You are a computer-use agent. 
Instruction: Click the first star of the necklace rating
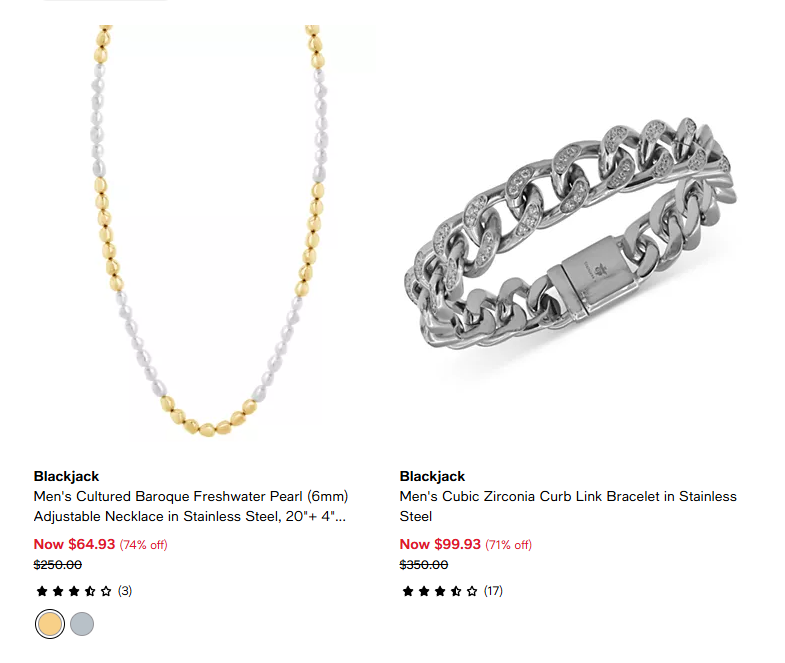(41, 591)
